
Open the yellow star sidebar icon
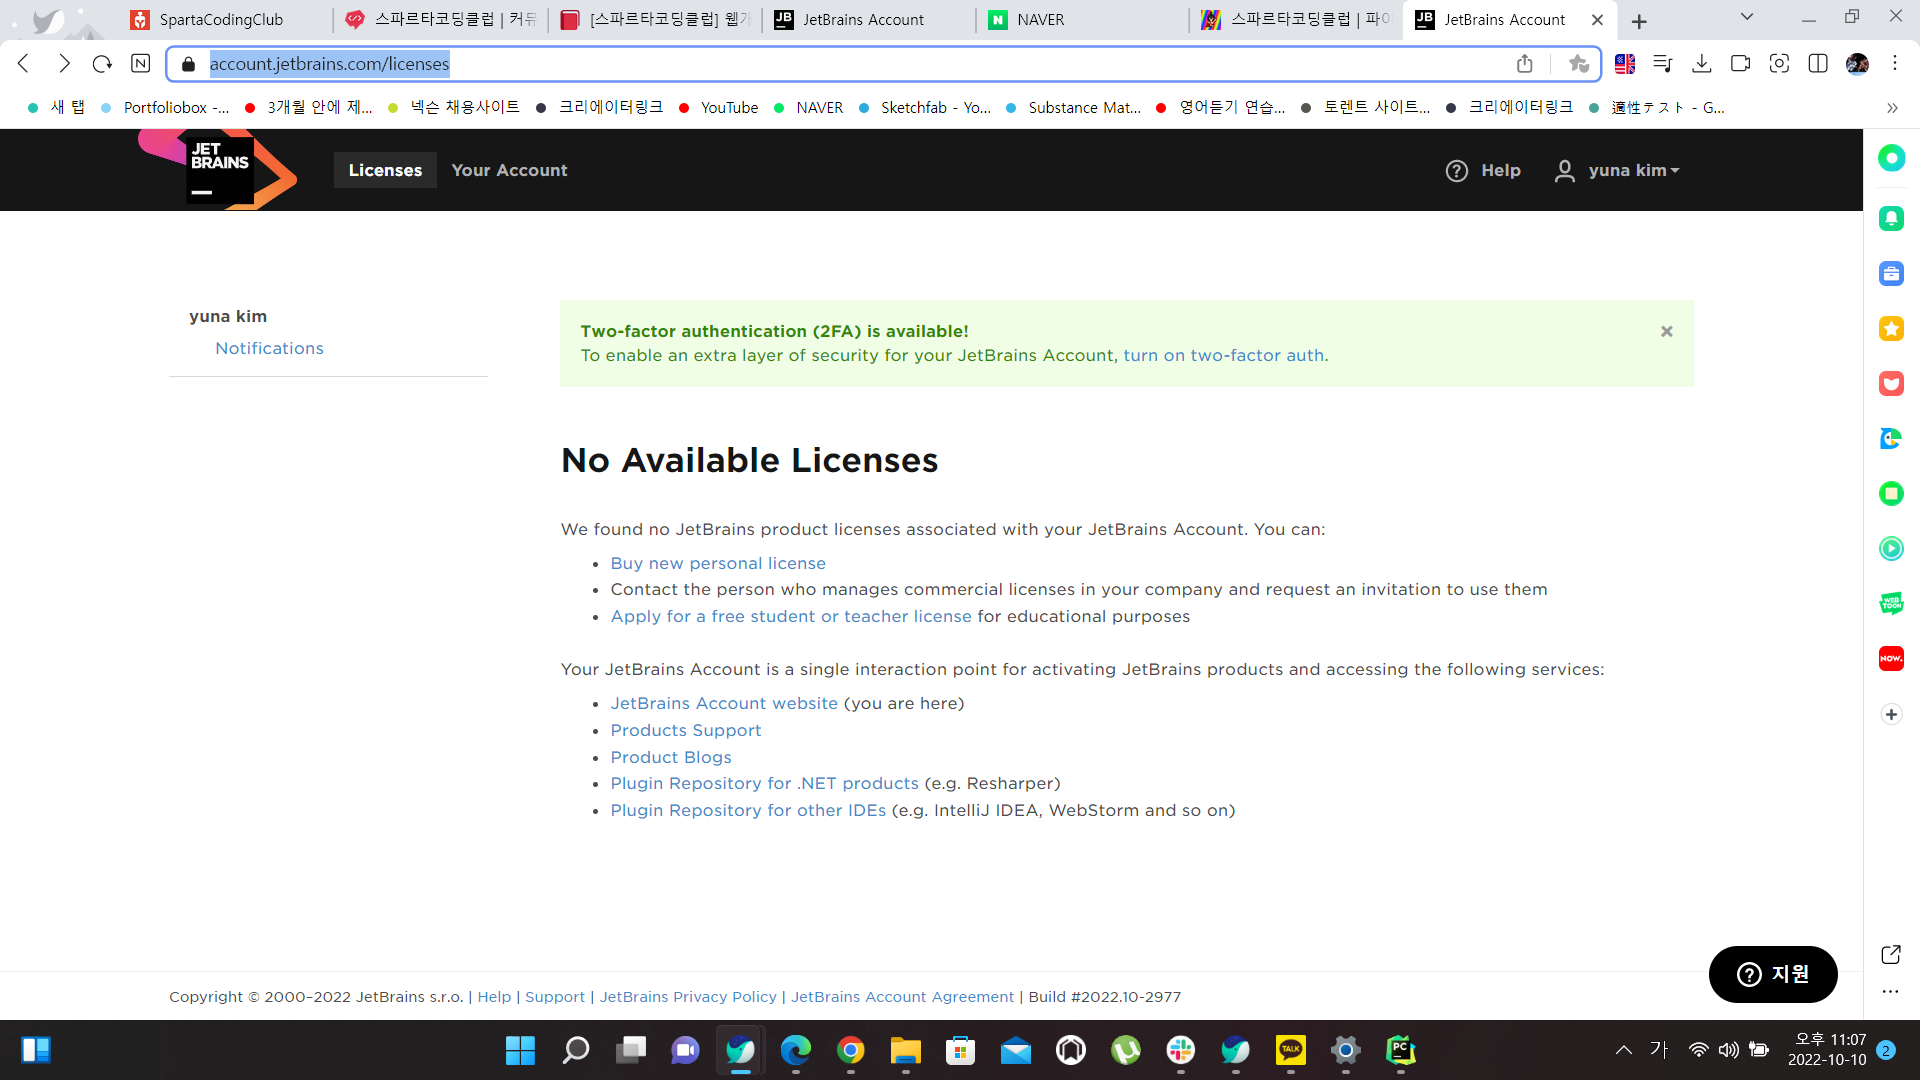(1891, 328)
